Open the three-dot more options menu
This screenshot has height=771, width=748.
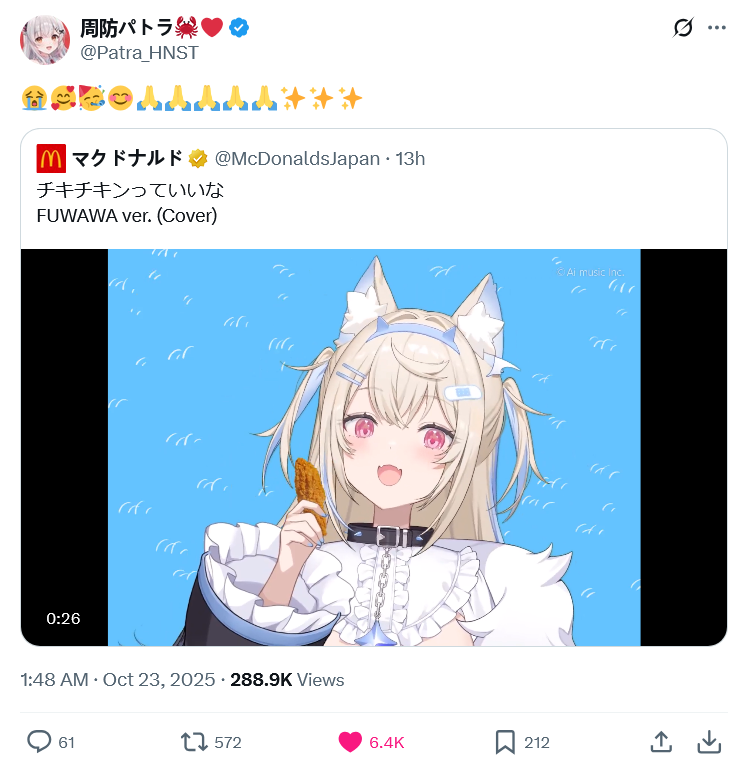pos(717,28)
